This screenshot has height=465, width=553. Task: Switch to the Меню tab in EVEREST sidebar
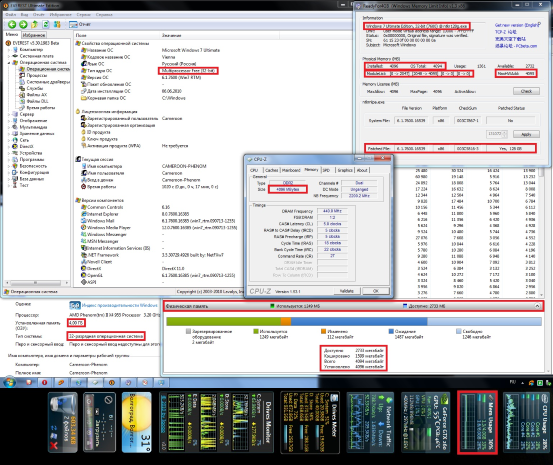[12, 35]
